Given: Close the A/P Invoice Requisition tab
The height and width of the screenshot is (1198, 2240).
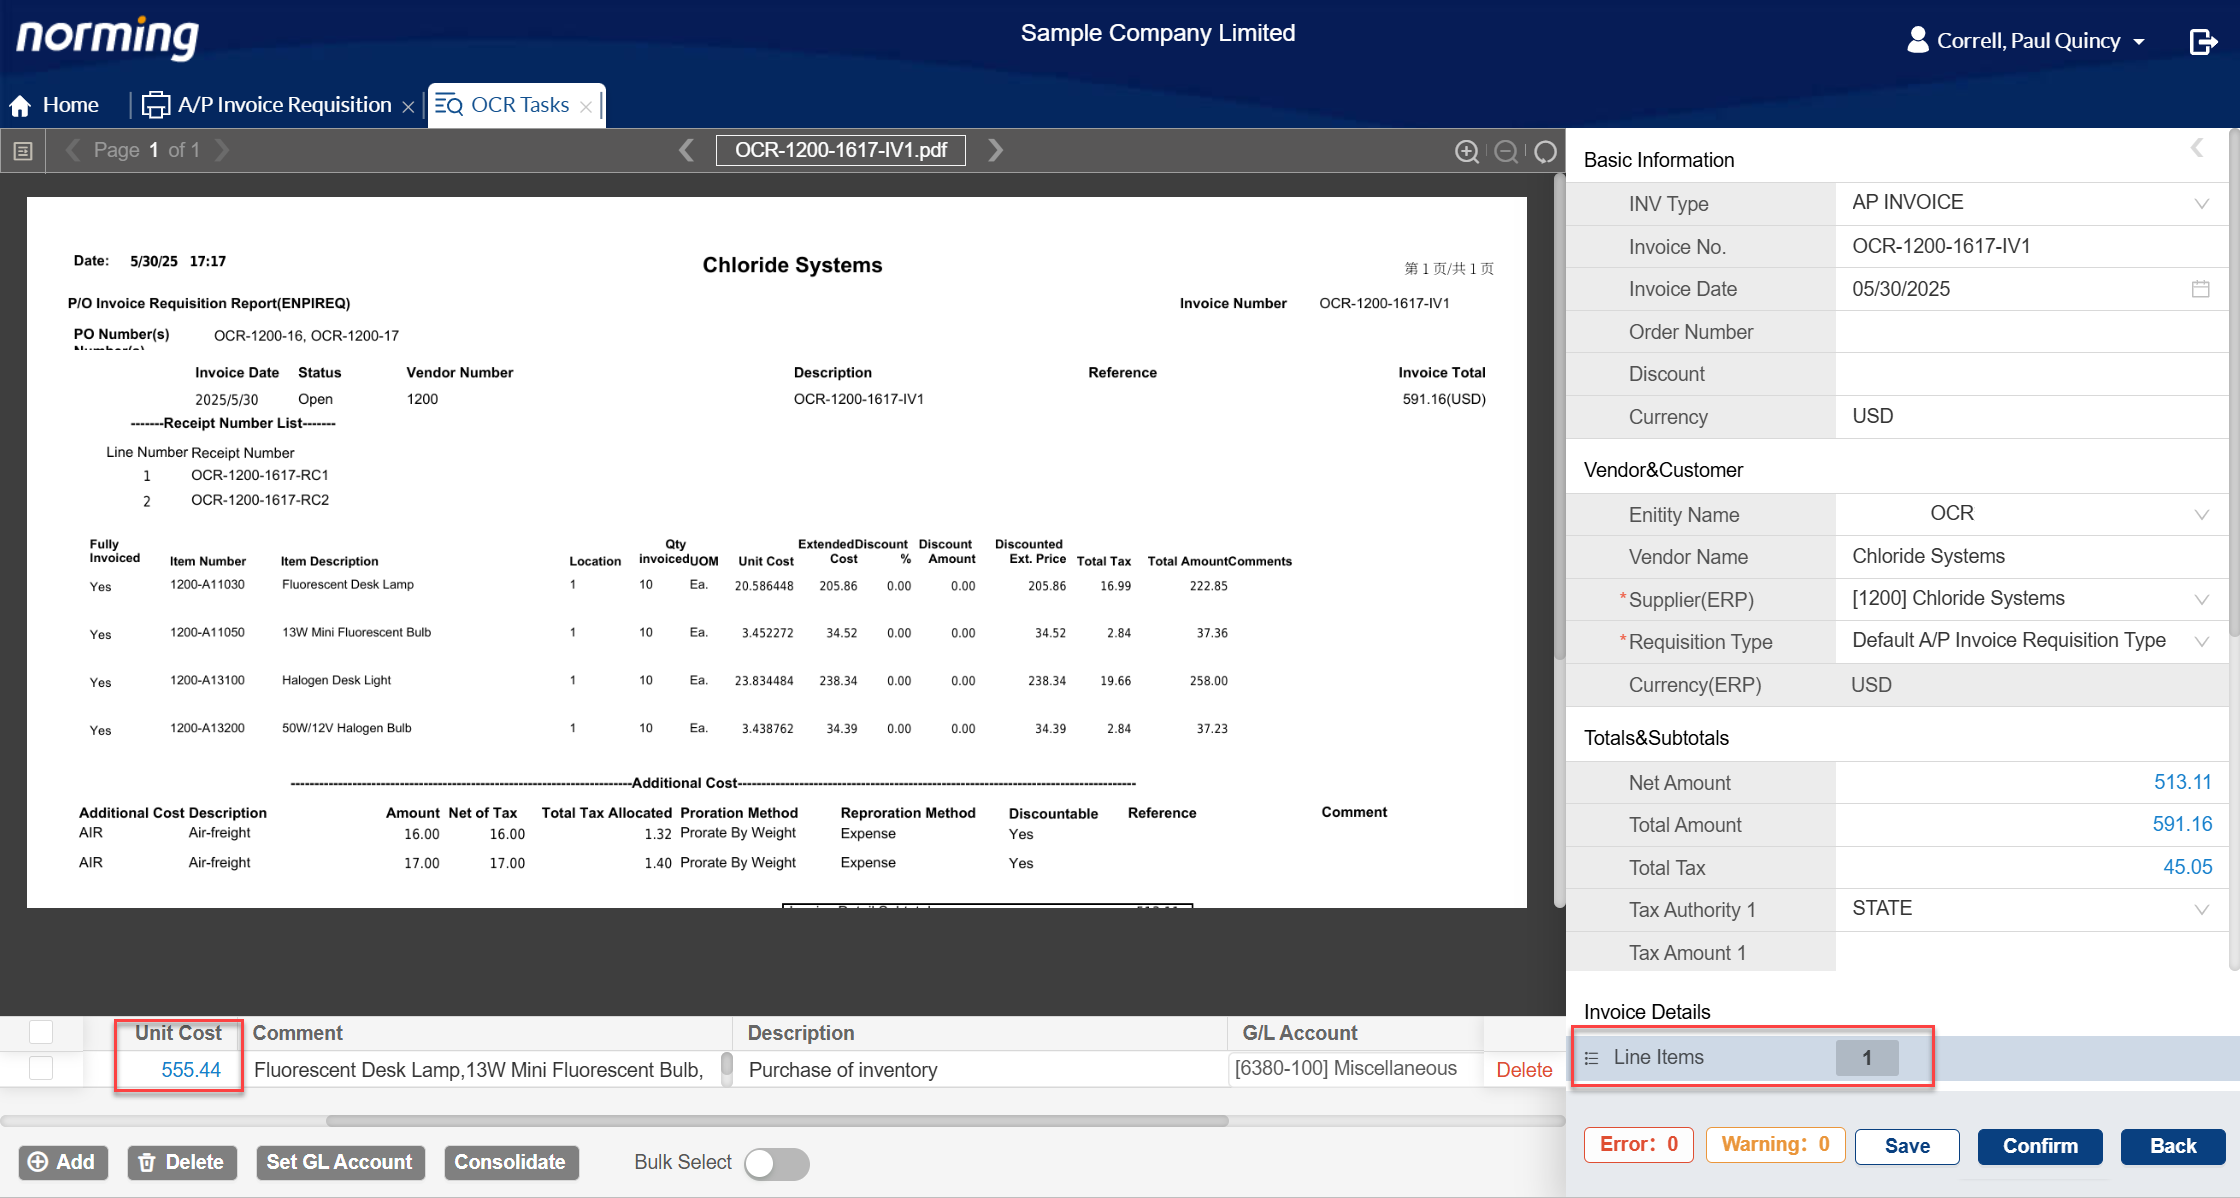Looking at the screenshot, I should pyautogui.click(x=408, y=107).
